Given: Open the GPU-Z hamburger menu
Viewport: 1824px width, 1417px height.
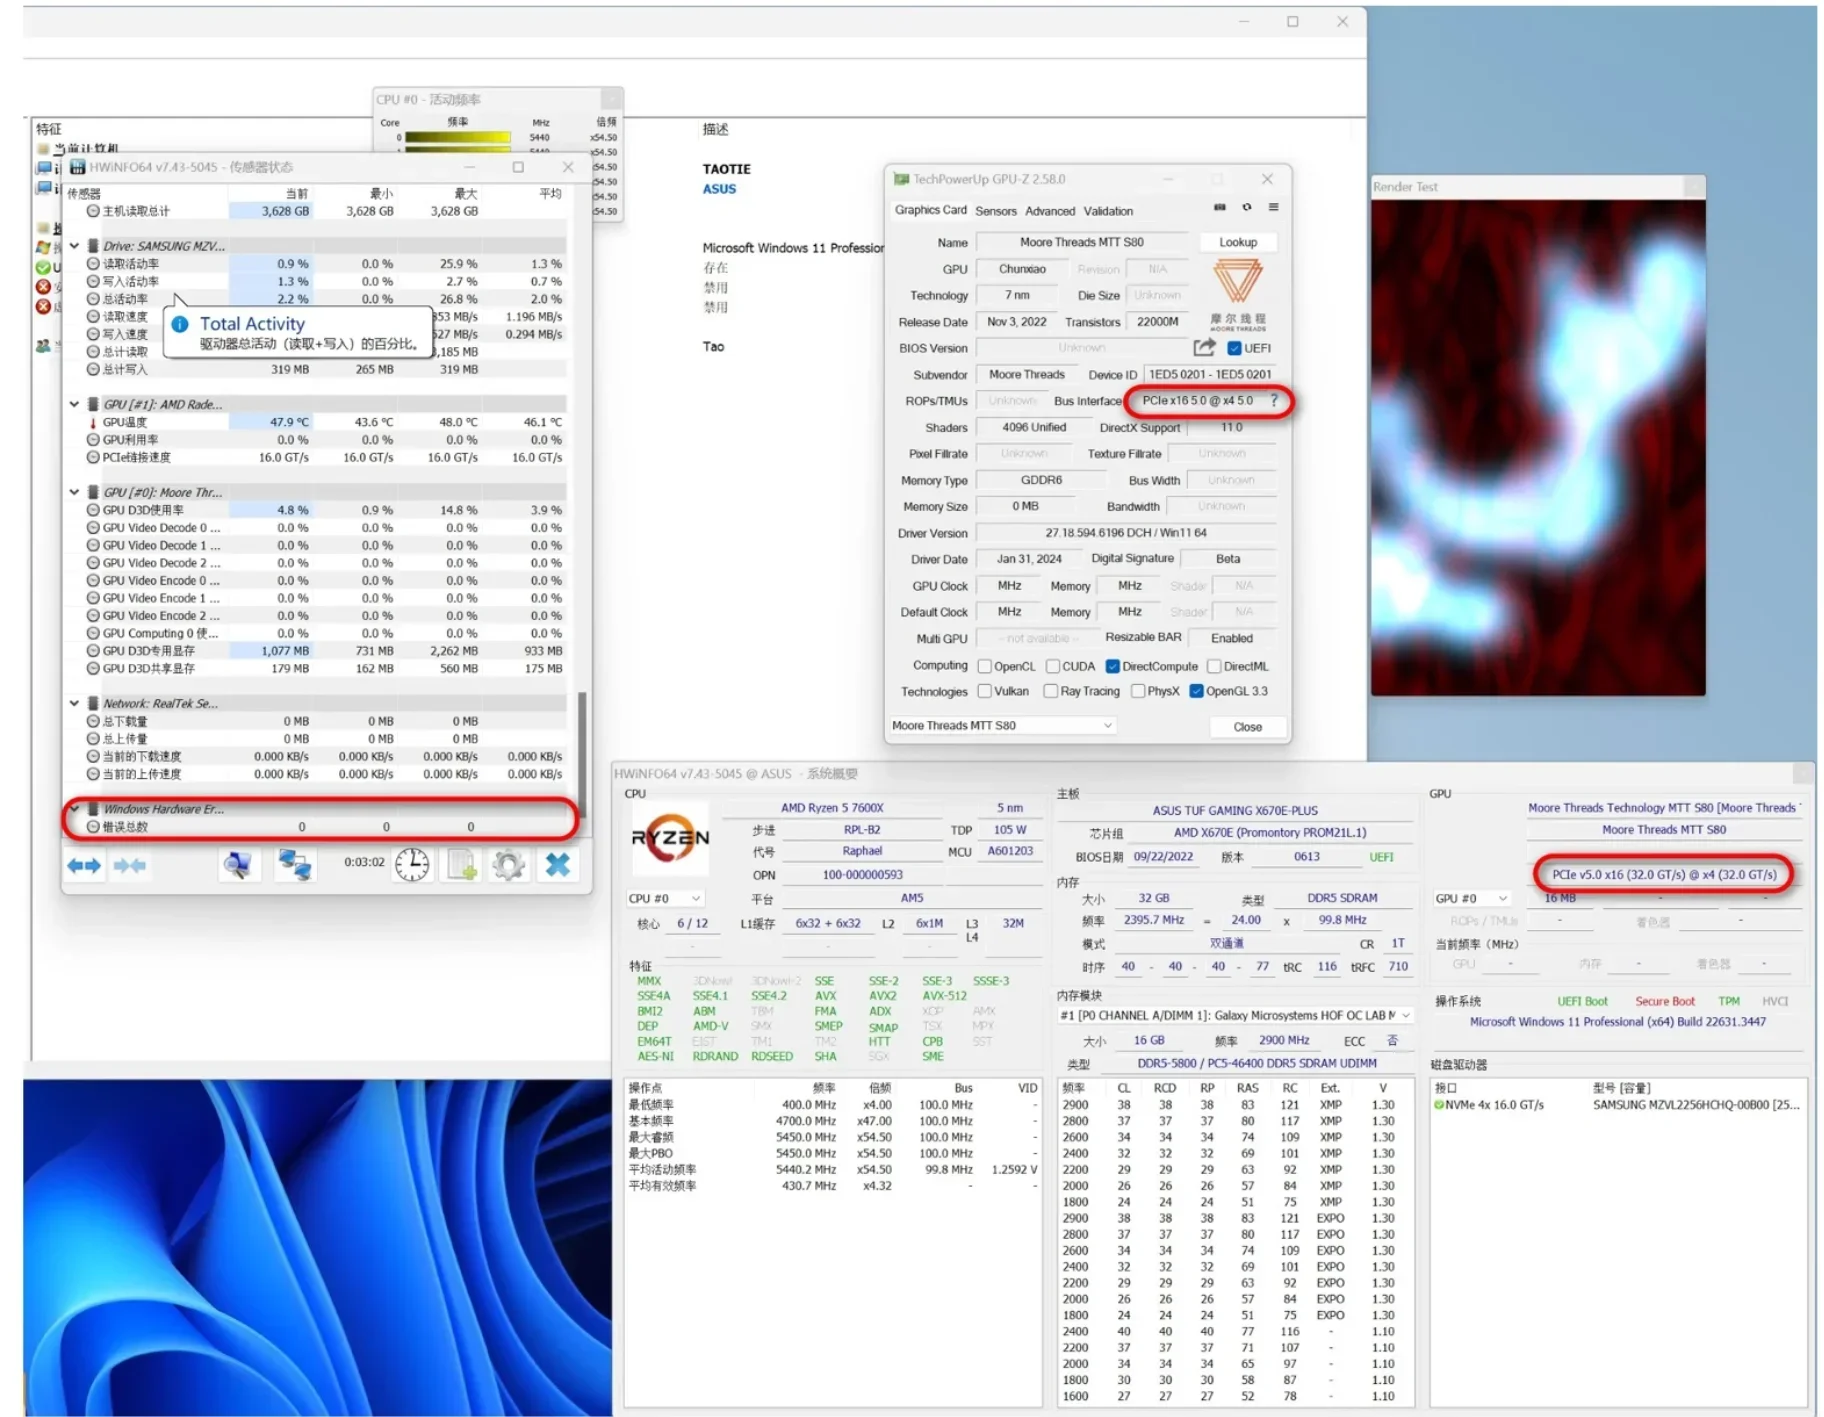Looking at the screenshot, I should pyautogui.click(x=1273, y=208).
